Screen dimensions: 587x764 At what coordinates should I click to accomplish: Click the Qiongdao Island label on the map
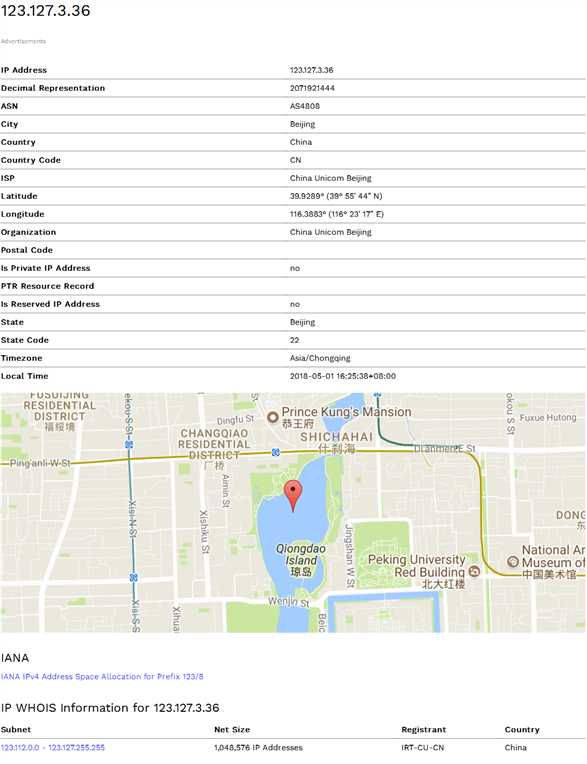coord(301,560)
